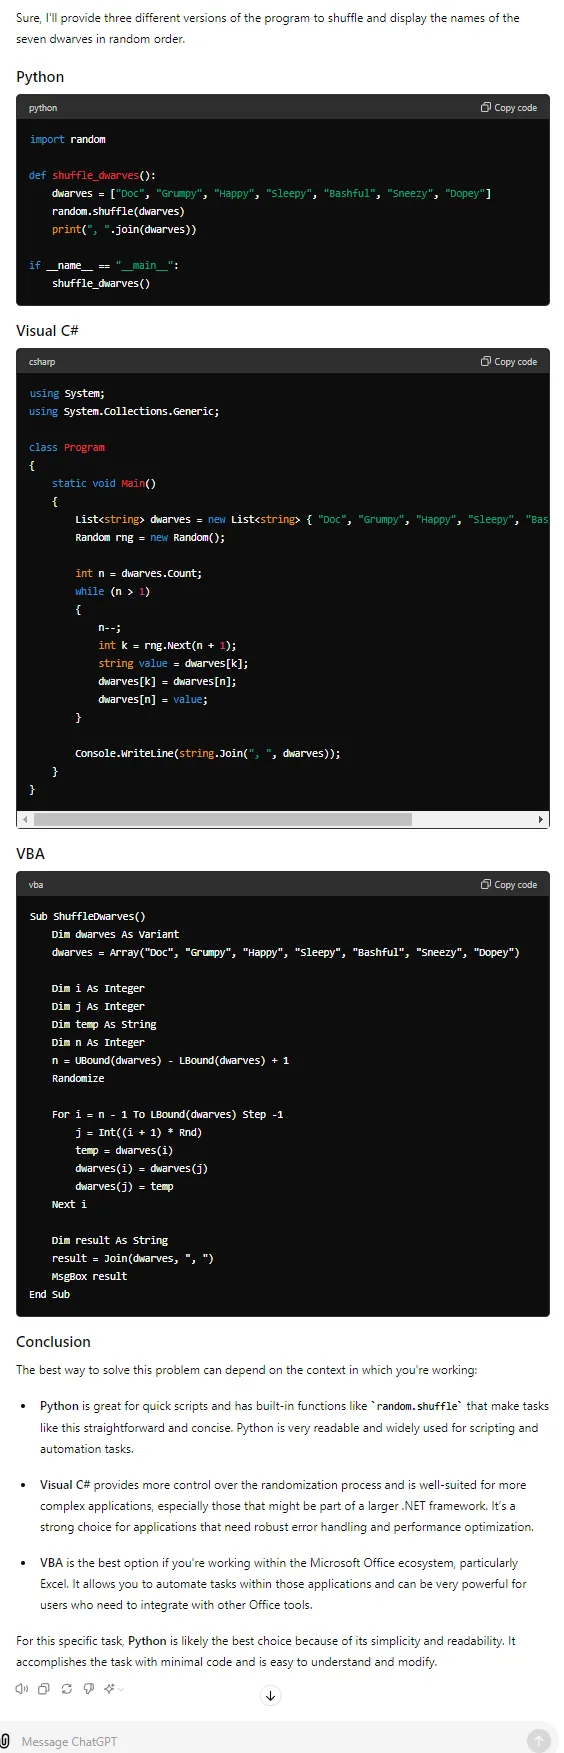Image resolution: width=564 pixels, height=1753 pixels.
Task: Click the 'random.shuffle(dwarves)' code line
Action: coord(118,212)
